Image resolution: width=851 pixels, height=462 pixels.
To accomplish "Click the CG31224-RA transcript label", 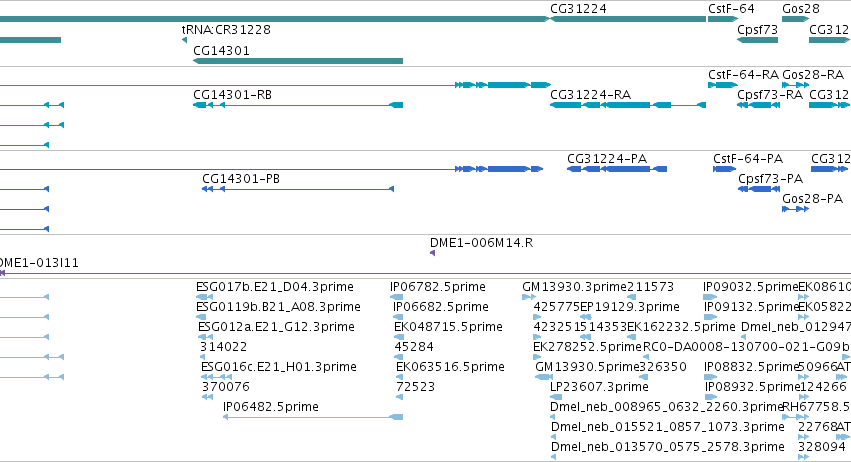I will [x=590, y=94].
